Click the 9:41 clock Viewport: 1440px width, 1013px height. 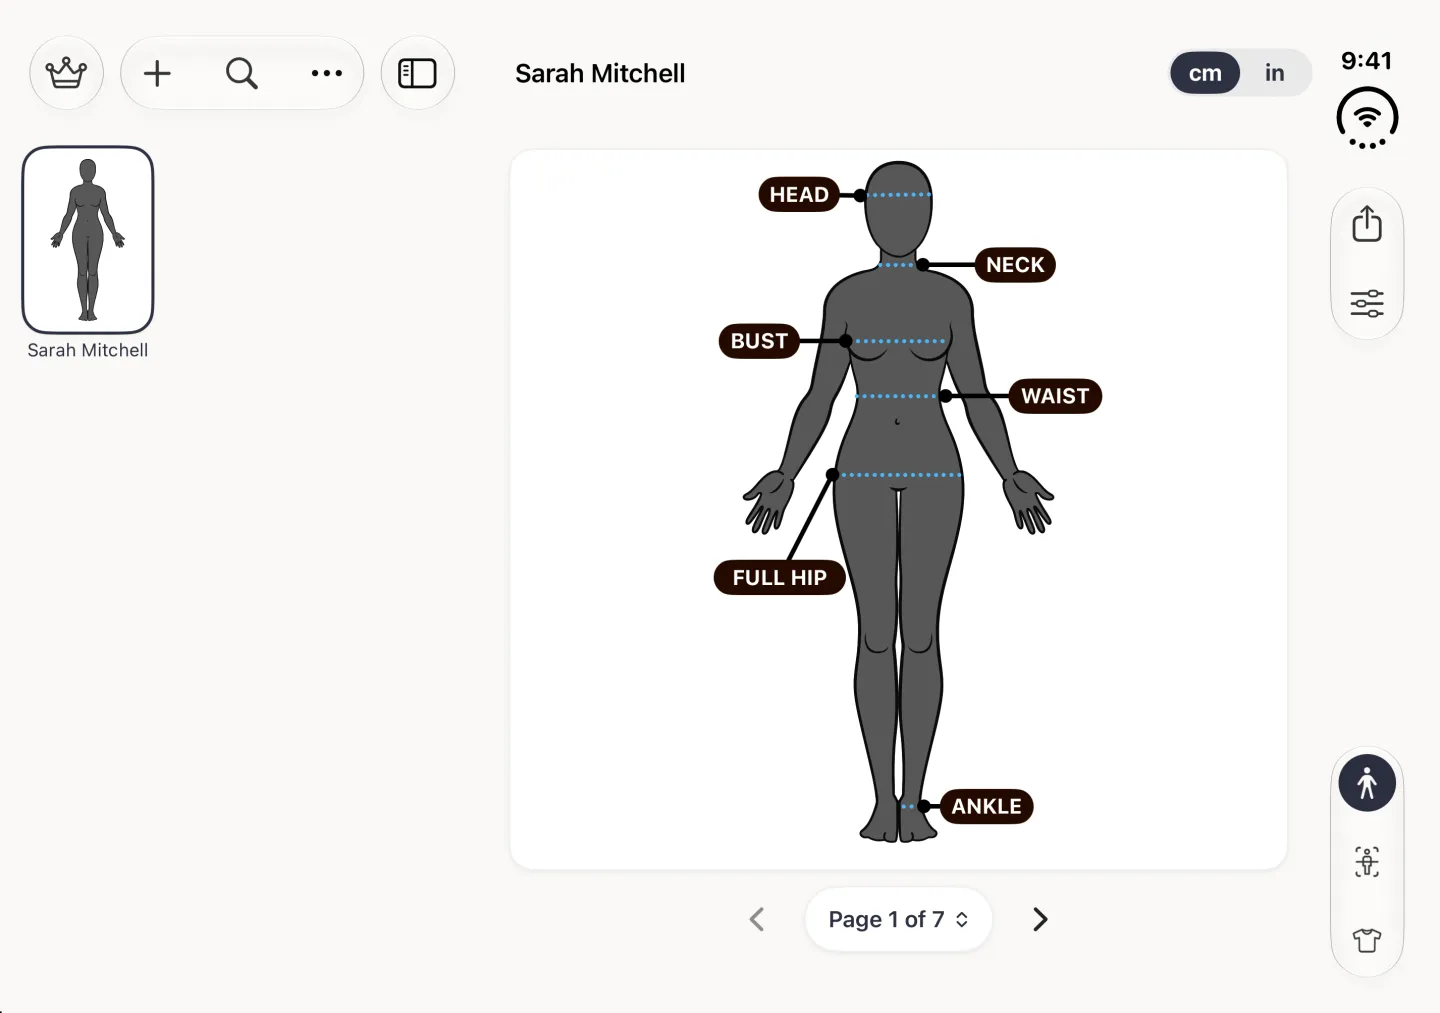1366,61
